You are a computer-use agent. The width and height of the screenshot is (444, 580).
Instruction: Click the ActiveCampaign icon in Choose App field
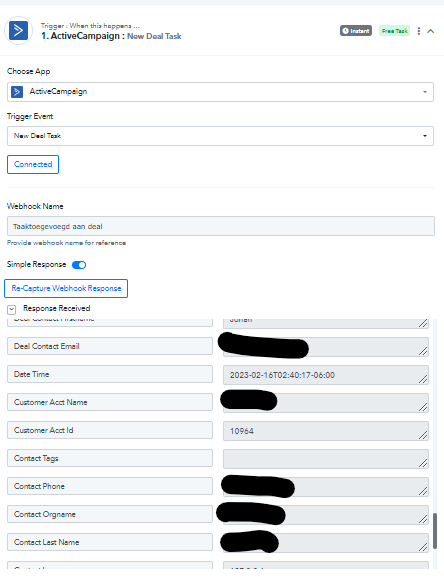point(17,91)
